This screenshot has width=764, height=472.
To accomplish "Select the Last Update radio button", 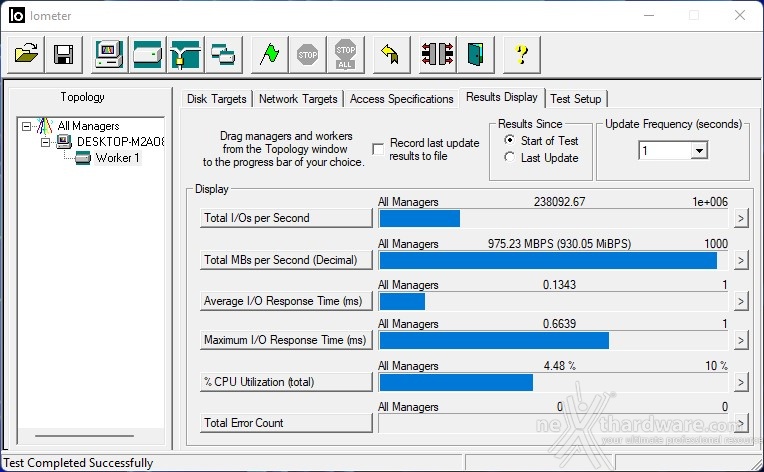I will [510, 157].
